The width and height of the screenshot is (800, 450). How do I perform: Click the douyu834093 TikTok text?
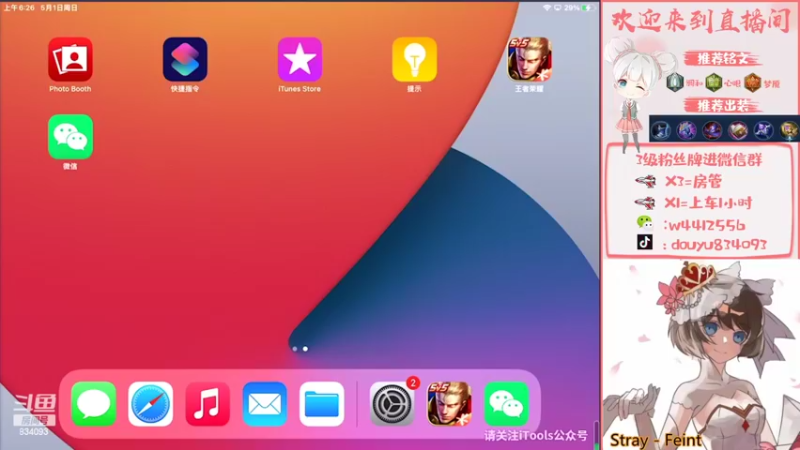click(x=718, y=245)
